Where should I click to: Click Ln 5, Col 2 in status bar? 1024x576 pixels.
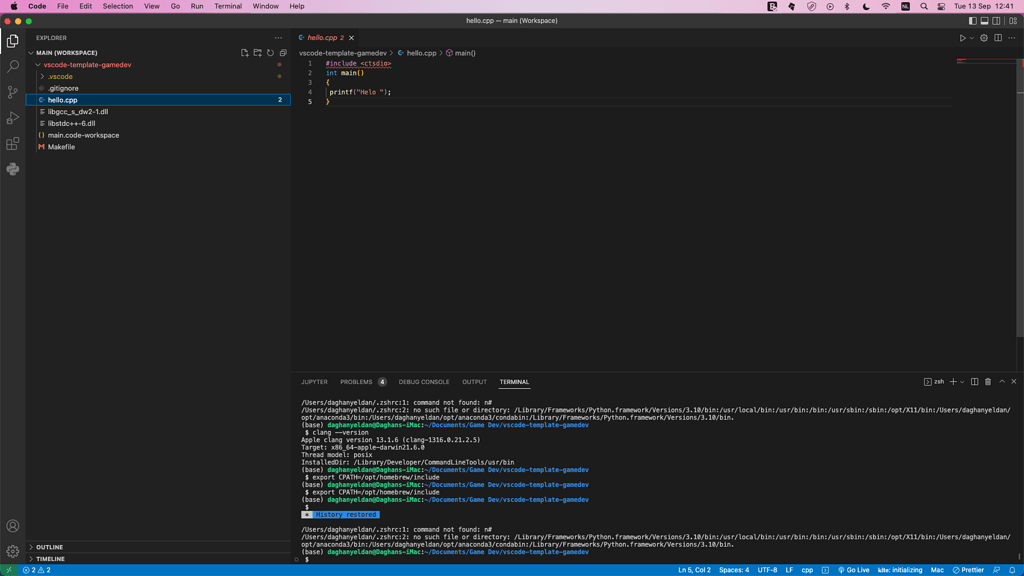(x=694, y=570)
